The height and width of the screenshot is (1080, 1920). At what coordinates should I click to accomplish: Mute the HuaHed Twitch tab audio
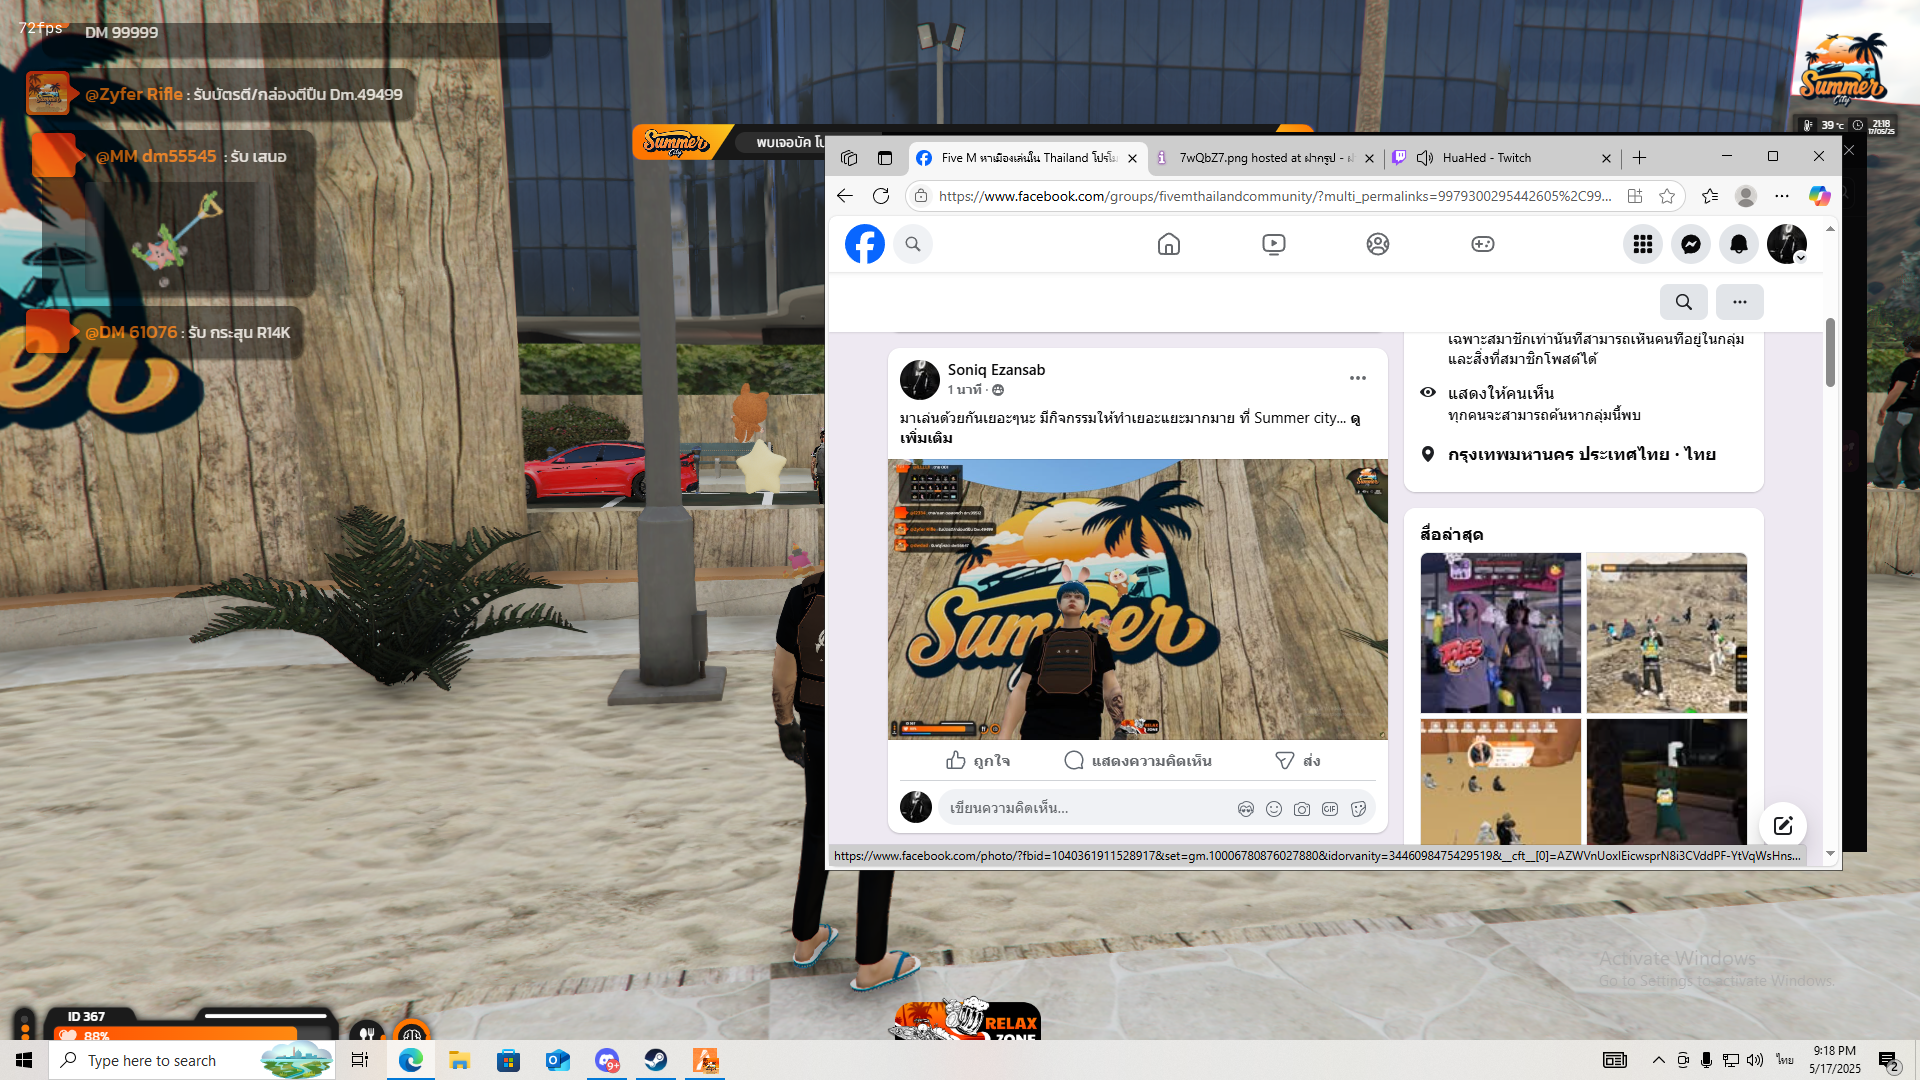pos(1425,158)
